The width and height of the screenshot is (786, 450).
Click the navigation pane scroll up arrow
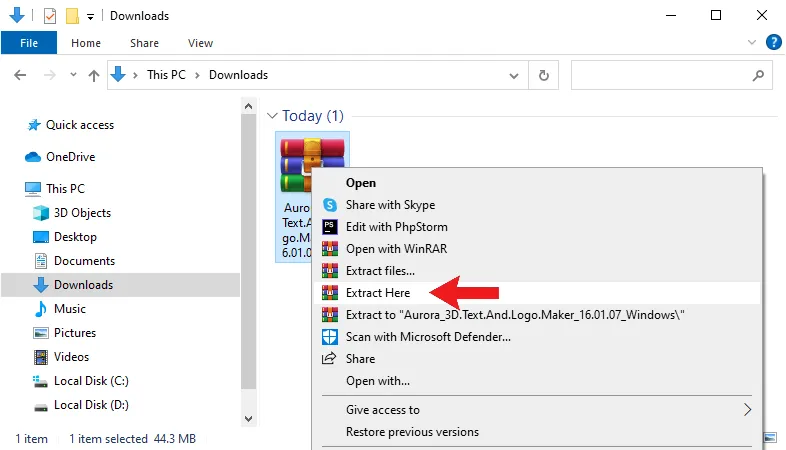(x=248, y=106)
